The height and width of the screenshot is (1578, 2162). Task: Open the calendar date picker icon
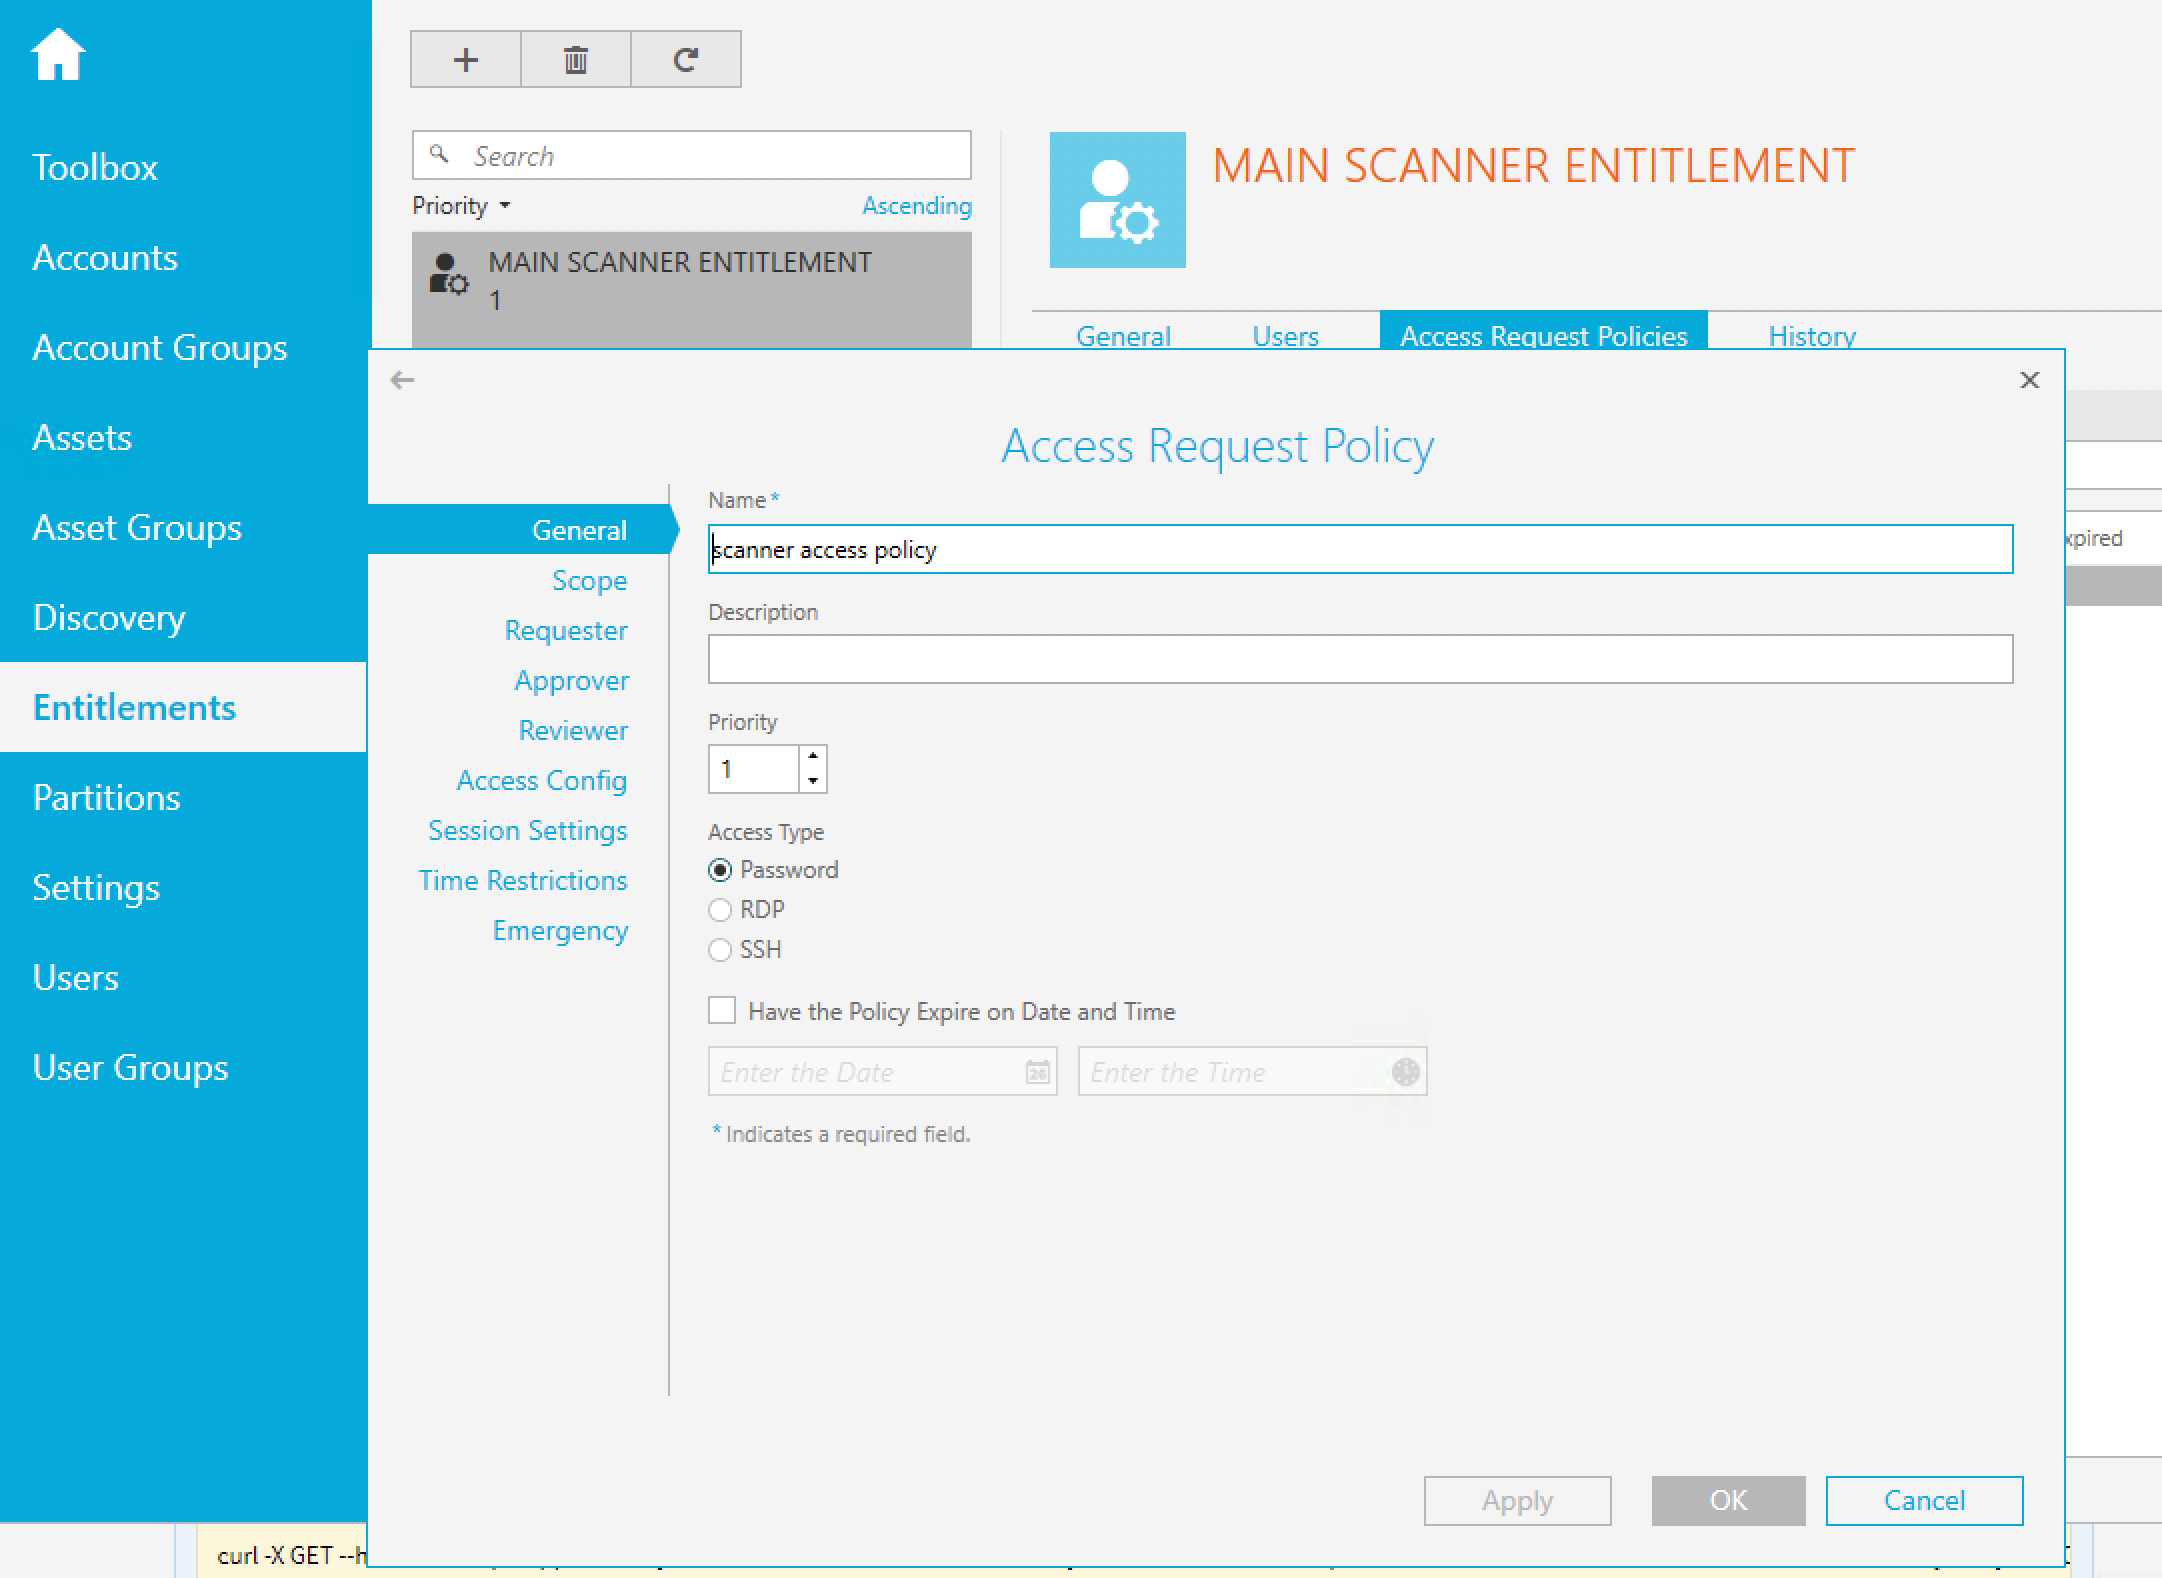[x=1038, y=1072]
